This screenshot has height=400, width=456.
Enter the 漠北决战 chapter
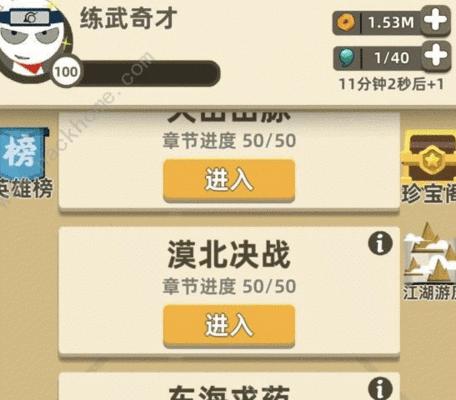(x=229, y=326)
